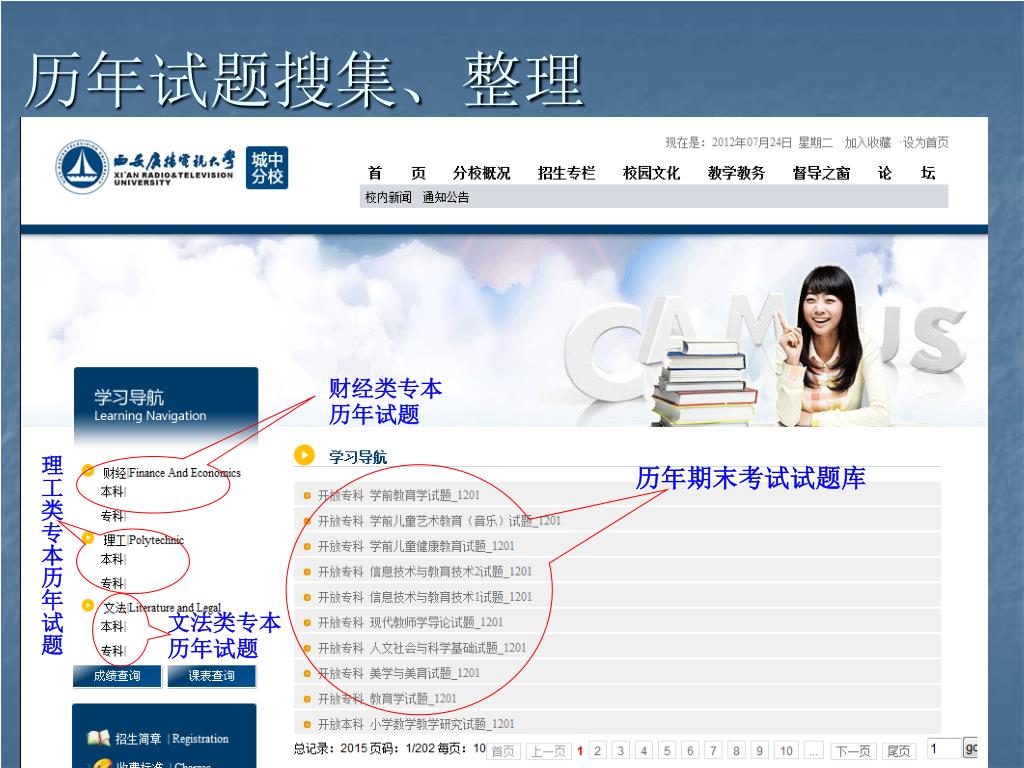Open 专科 under 理工 Polytechnic
This screenshot has height=768, width=1024.
pos(112,583)
